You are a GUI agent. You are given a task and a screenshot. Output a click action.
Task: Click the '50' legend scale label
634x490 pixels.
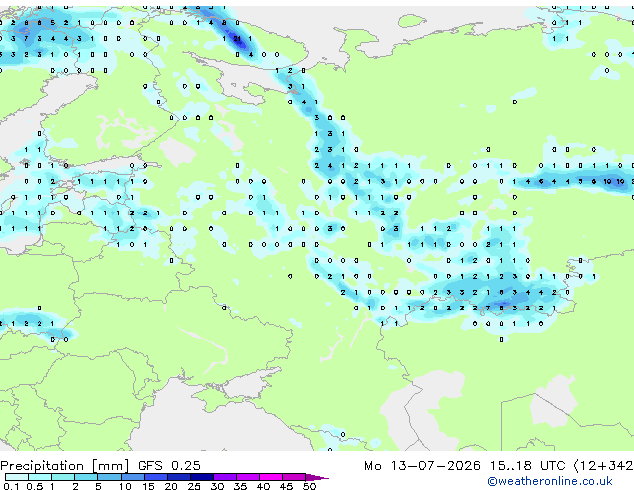[309, 486]
